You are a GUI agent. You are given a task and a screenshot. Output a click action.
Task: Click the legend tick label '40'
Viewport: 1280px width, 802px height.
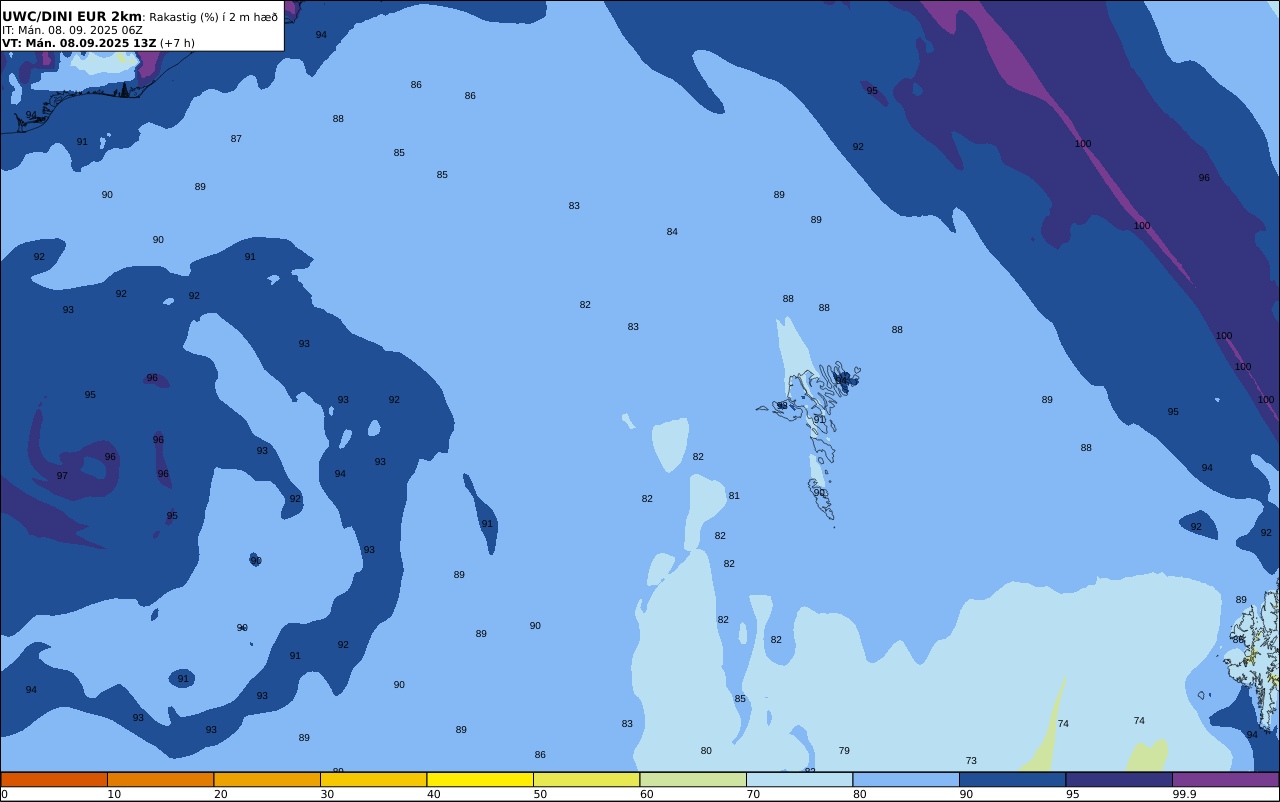434,794
